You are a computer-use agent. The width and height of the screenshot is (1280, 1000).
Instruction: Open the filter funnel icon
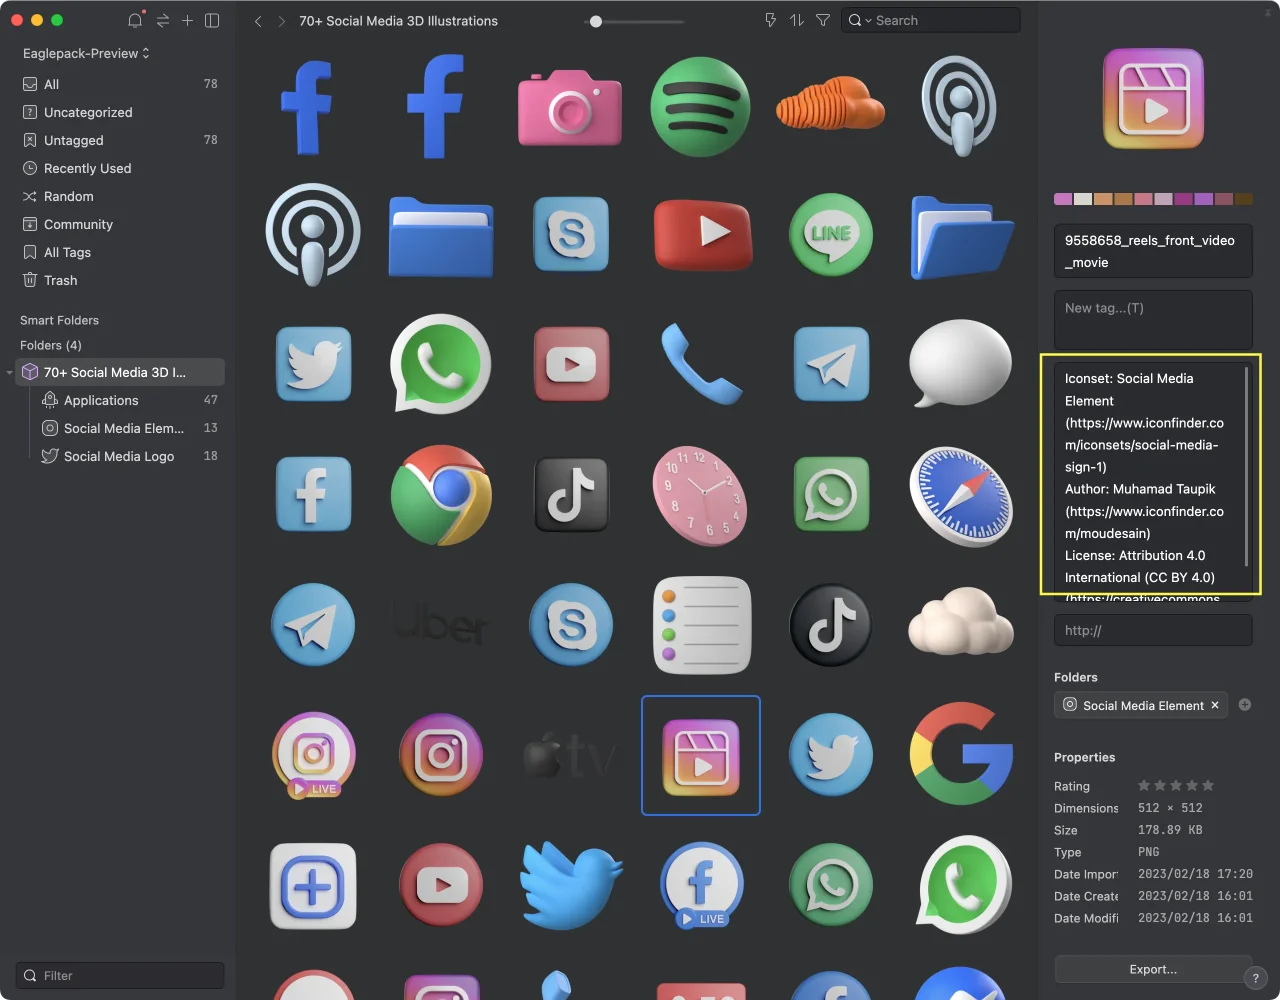point(823,20)
